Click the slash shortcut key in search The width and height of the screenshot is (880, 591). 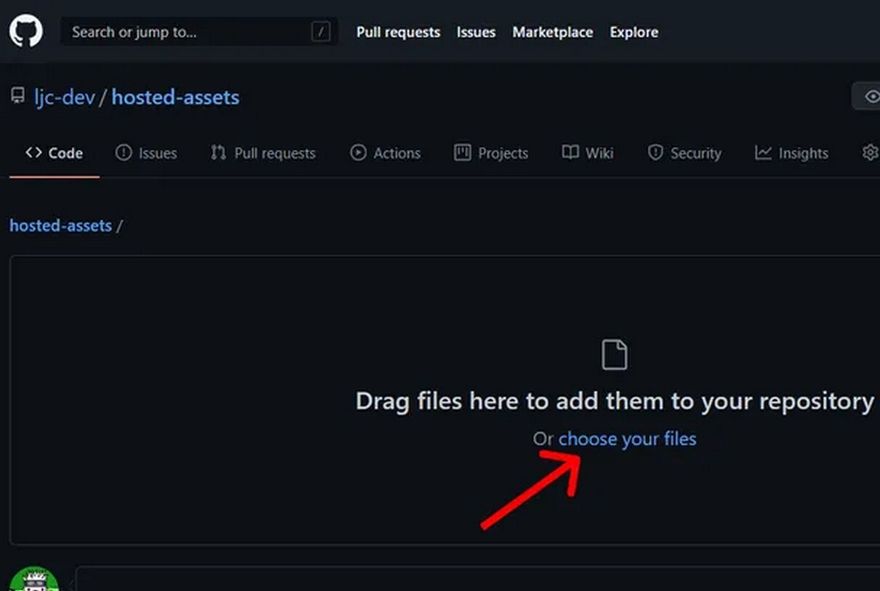[320, 32]
